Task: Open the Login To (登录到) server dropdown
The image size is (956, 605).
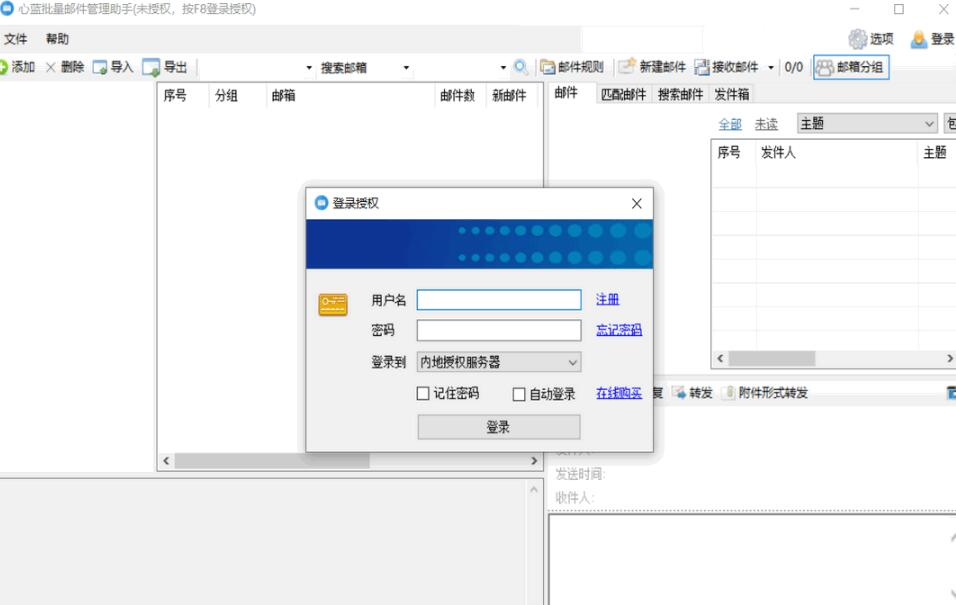Action: (499, 362)
